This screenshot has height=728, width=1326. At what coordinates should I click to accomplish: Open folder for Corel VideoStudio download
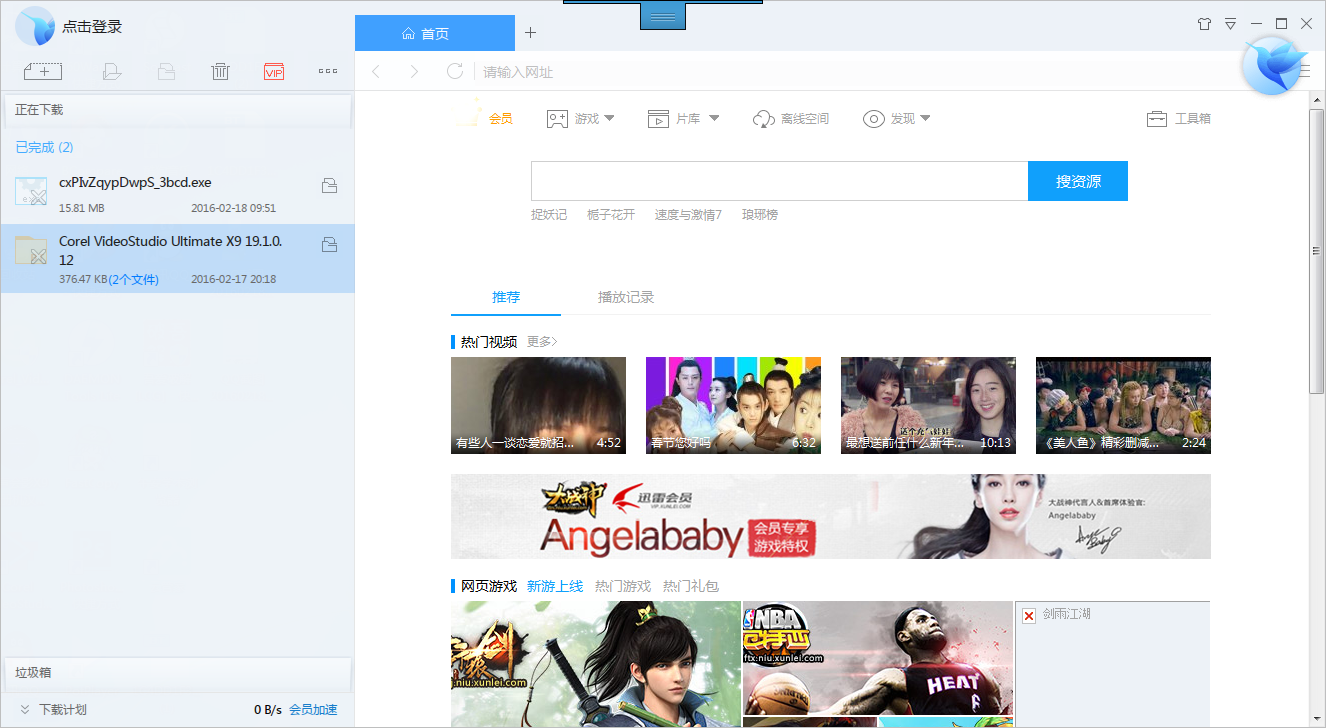coord(328,244)
